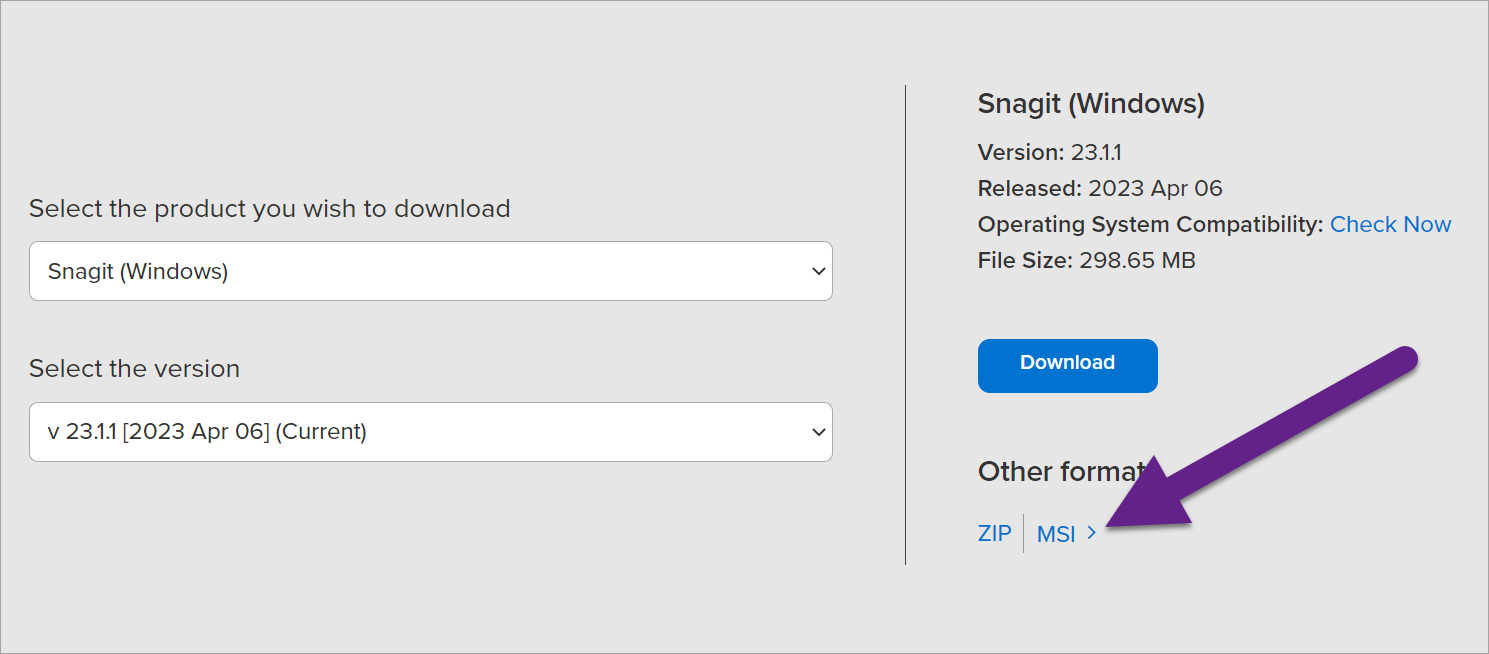Expand the version selection dropdown

[x=430, y=432]
